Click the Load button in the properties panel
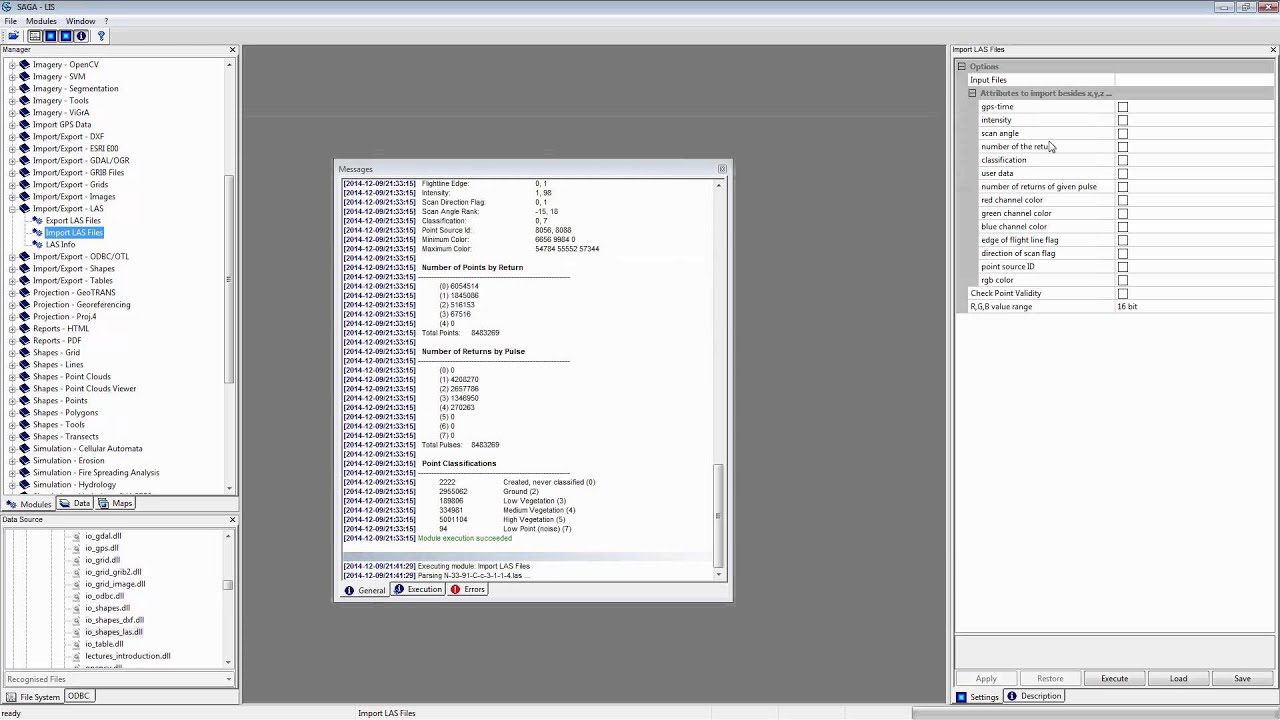Viewport: 1280px width, 720px height. [x=1178, y=679]
